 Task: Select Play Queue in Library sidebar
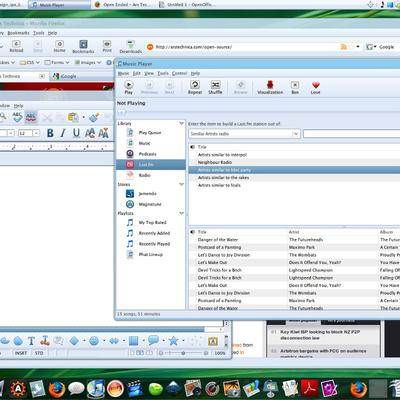(151, 133)
